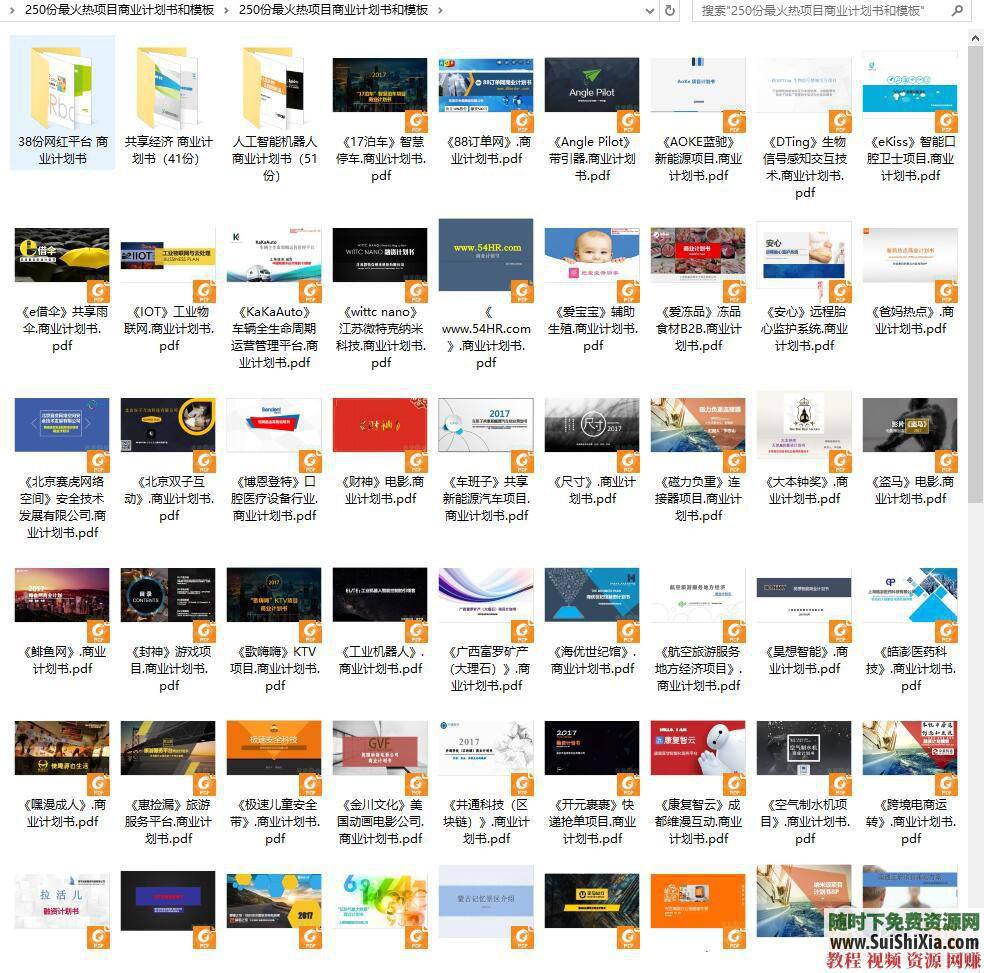Select the 《wittc nano》 PDF file
Image resolution: width=984 pixels, height=973 pixels.
[x=380, y=298]
